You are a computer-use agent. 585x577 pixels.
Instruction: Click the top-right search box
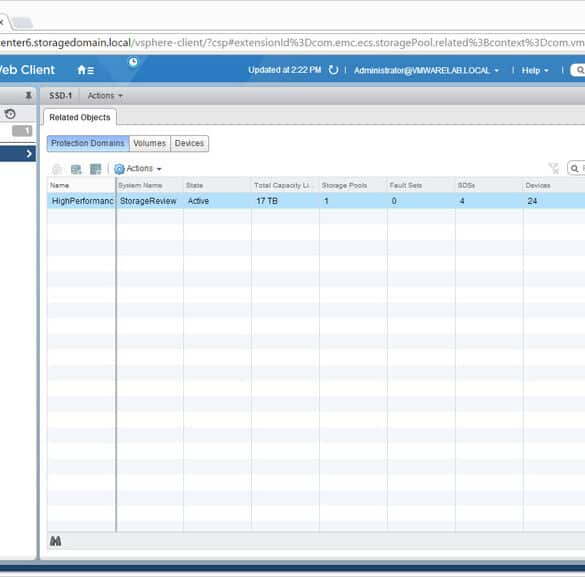[x=578, y=70]
